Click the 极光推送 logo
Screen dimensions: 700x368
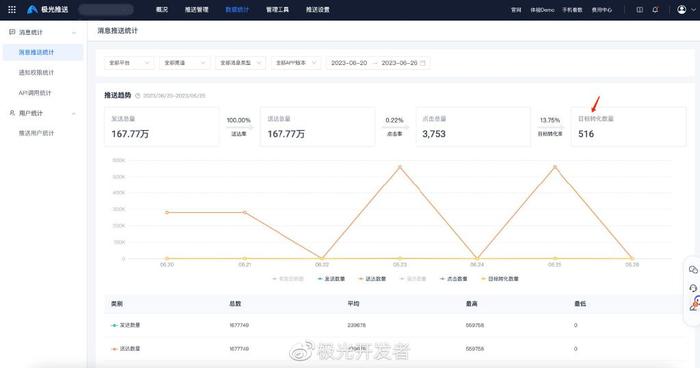pos(48,9)
